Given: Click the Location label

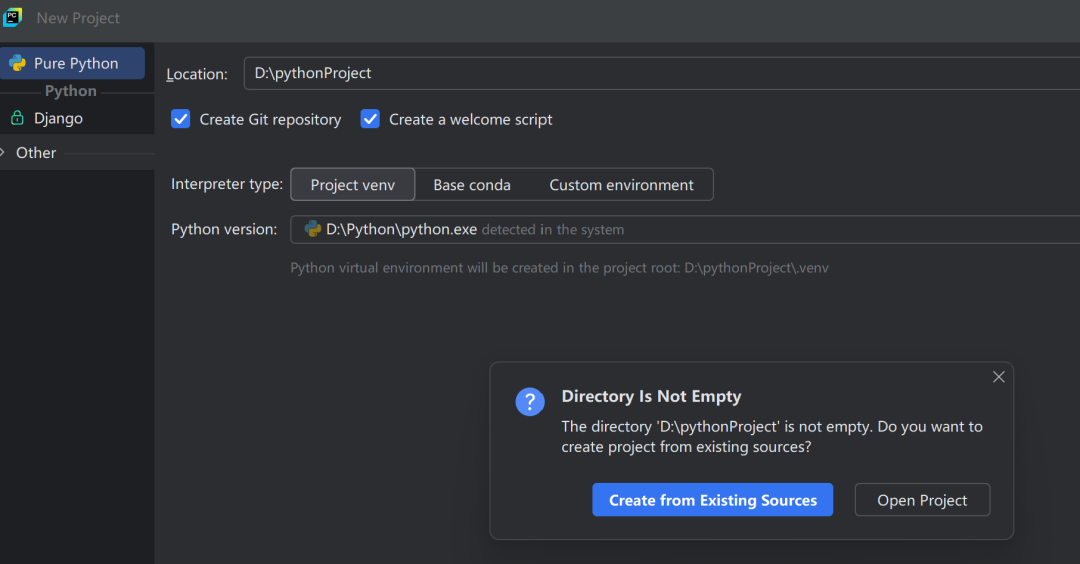Looking at the screenshot, I should point(197,74).
